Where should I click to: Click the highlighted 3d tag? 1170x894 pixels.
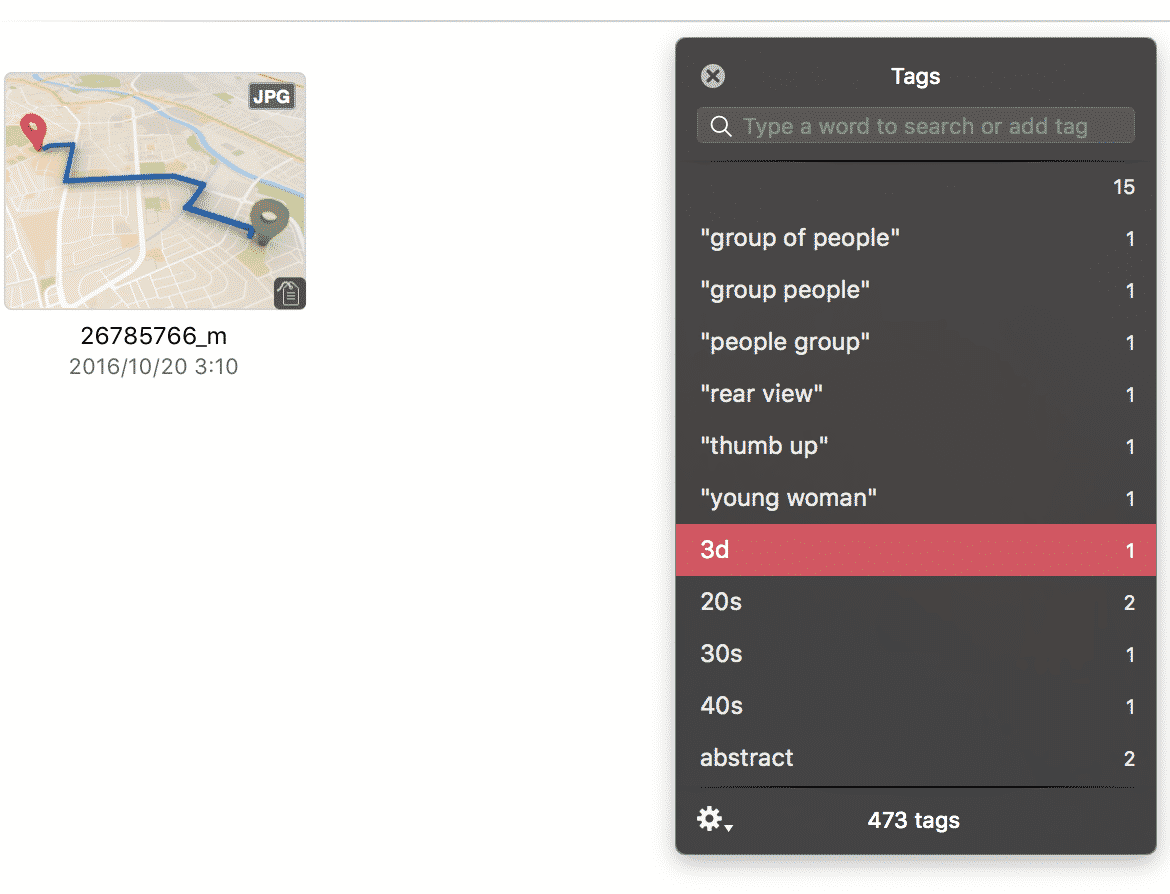915,550
